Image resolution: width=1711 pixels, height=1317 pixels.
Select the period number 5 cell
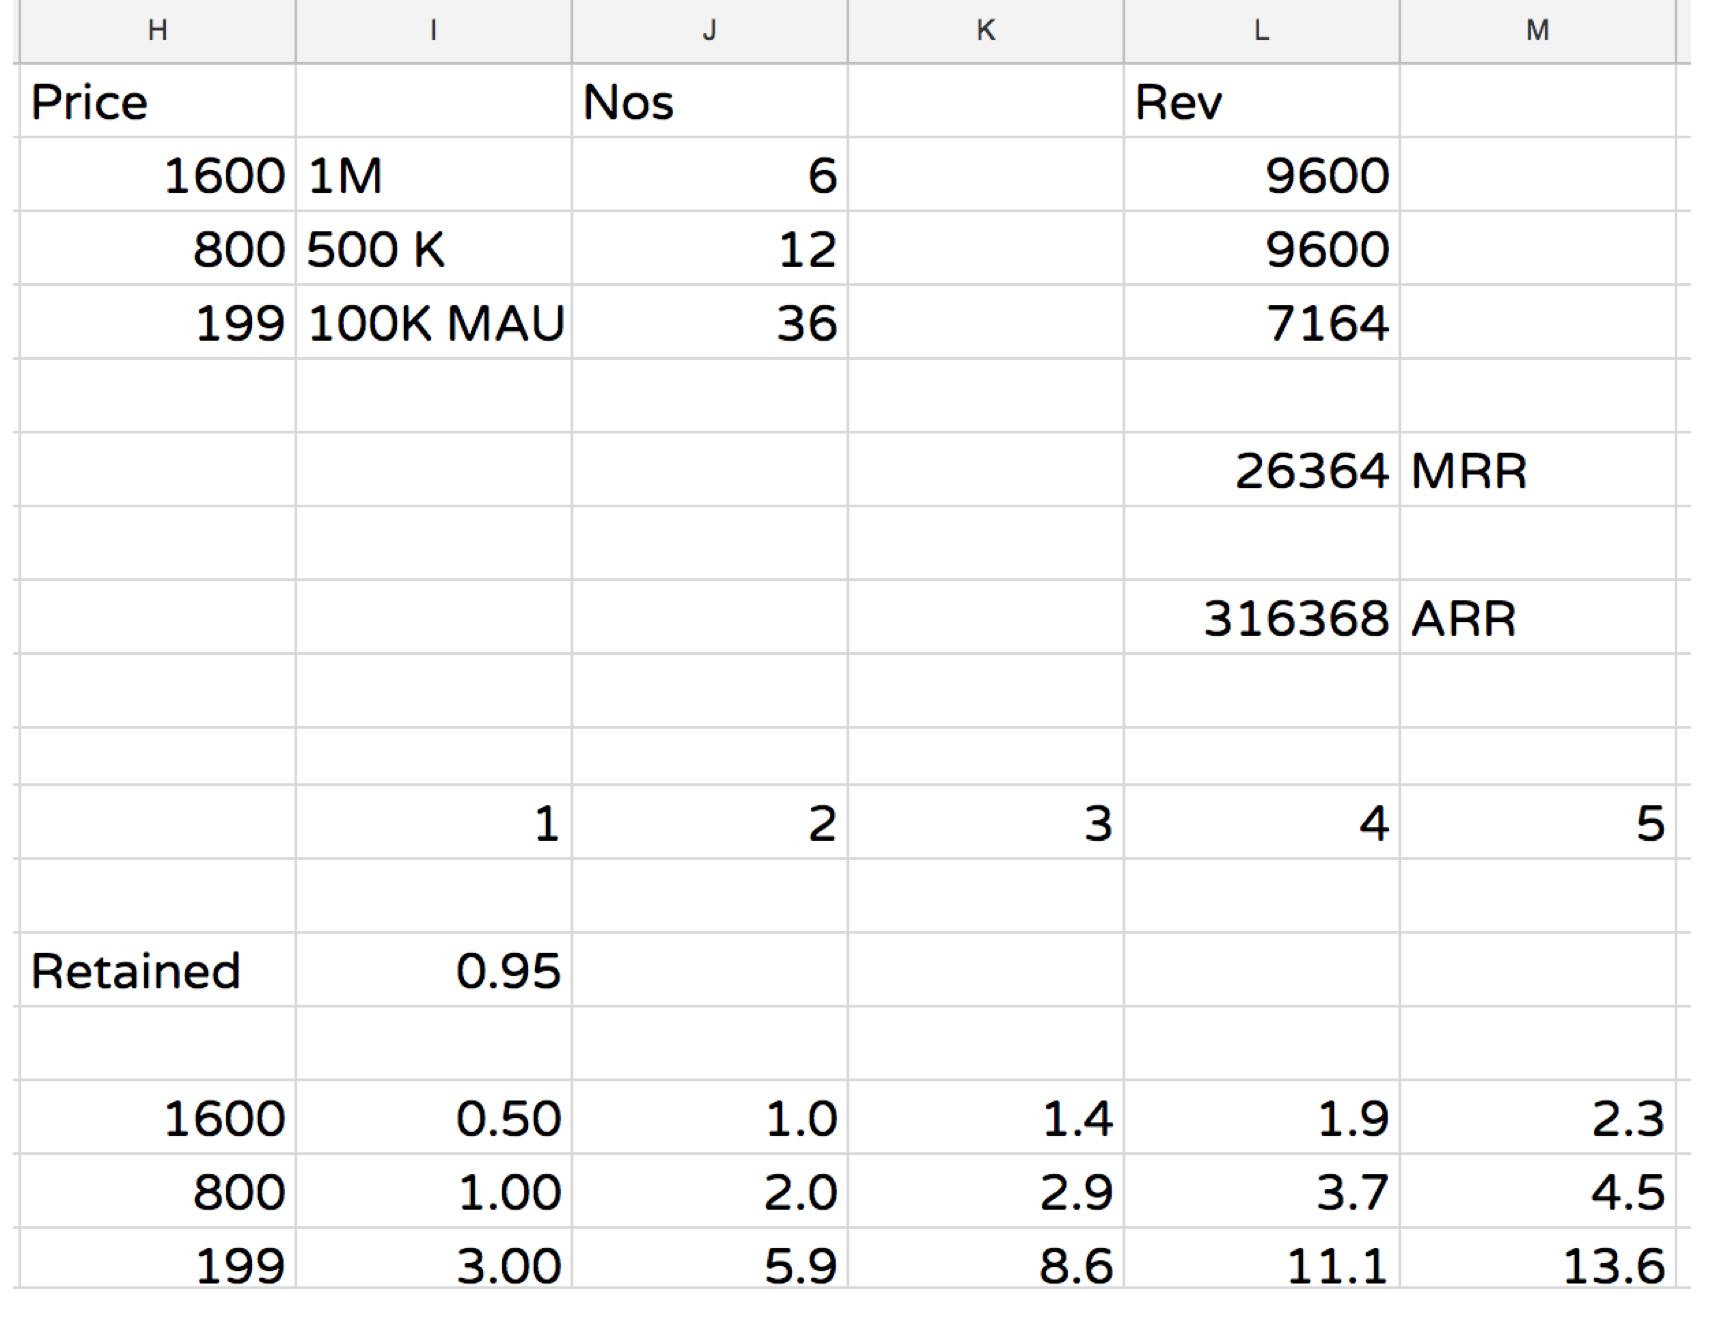(1538, 822)
